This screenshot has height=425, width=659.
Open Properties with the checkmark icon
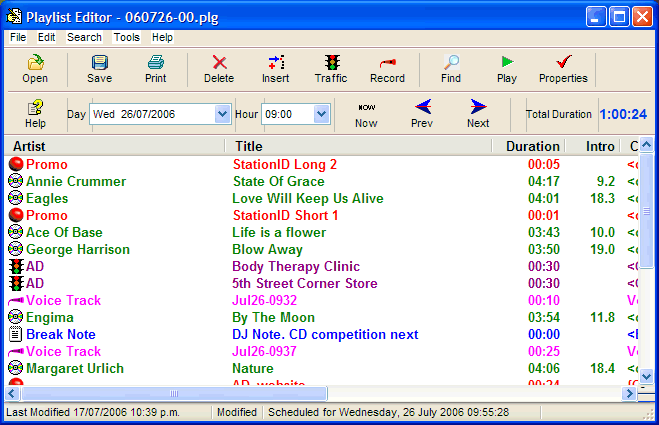tap(563, 62)
